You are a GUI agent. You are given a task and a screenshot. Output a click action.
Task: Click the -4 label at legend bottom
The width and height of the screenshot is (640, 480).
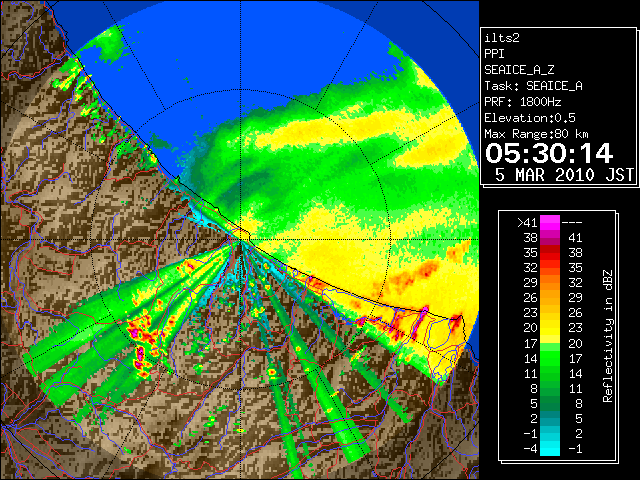pyautogui.click(x=530, y=449)
